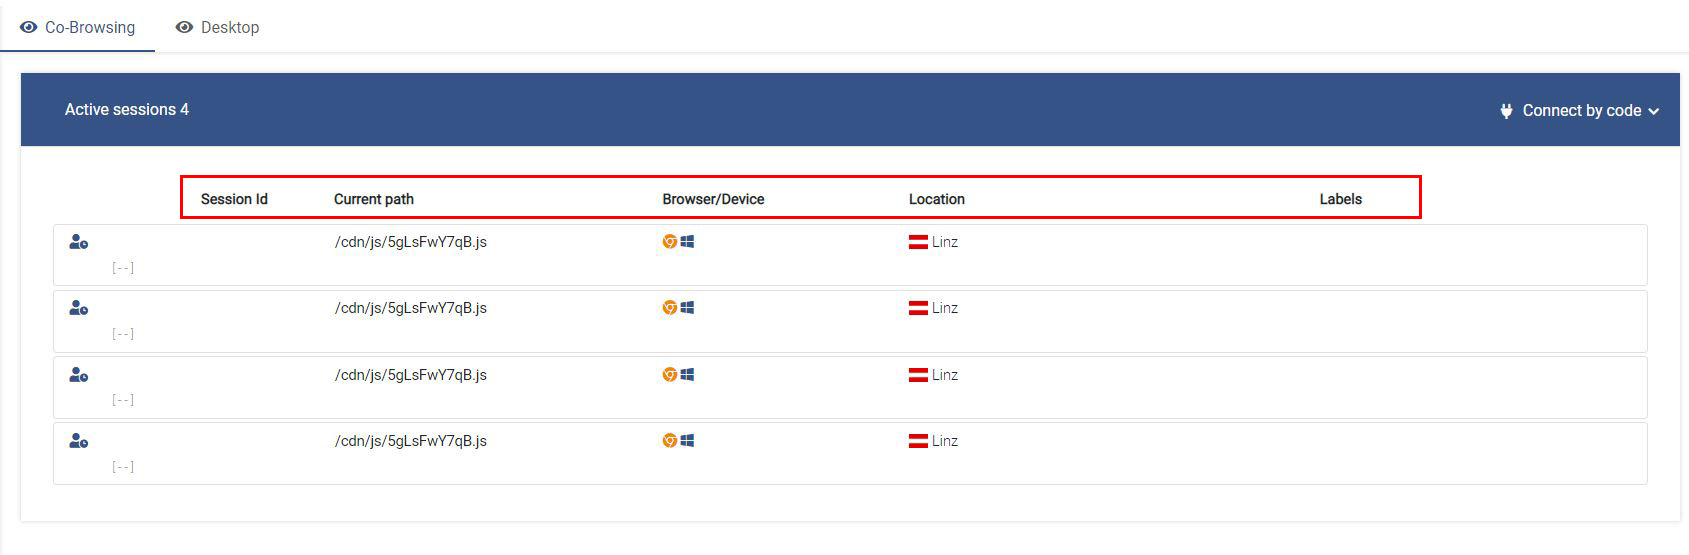Click the Austria flag in third session row
This screenshot has height=555, width=1689.
(x=918, y=375)
